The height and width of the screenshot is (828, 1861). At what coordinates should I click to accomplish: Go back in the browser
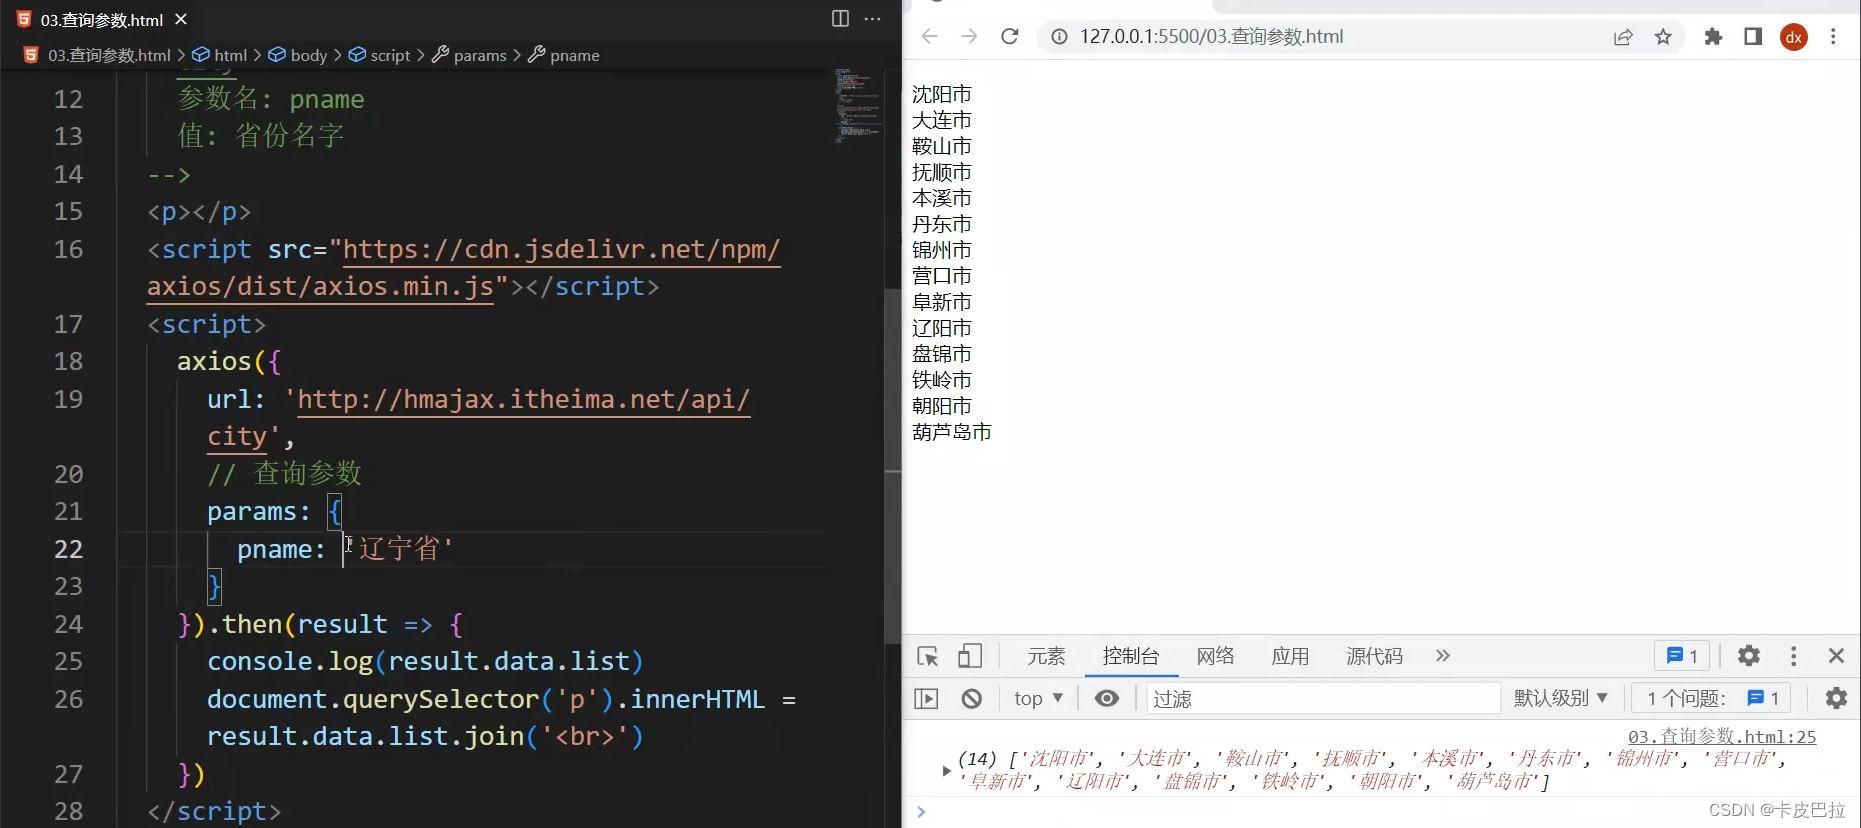[930, 37]
